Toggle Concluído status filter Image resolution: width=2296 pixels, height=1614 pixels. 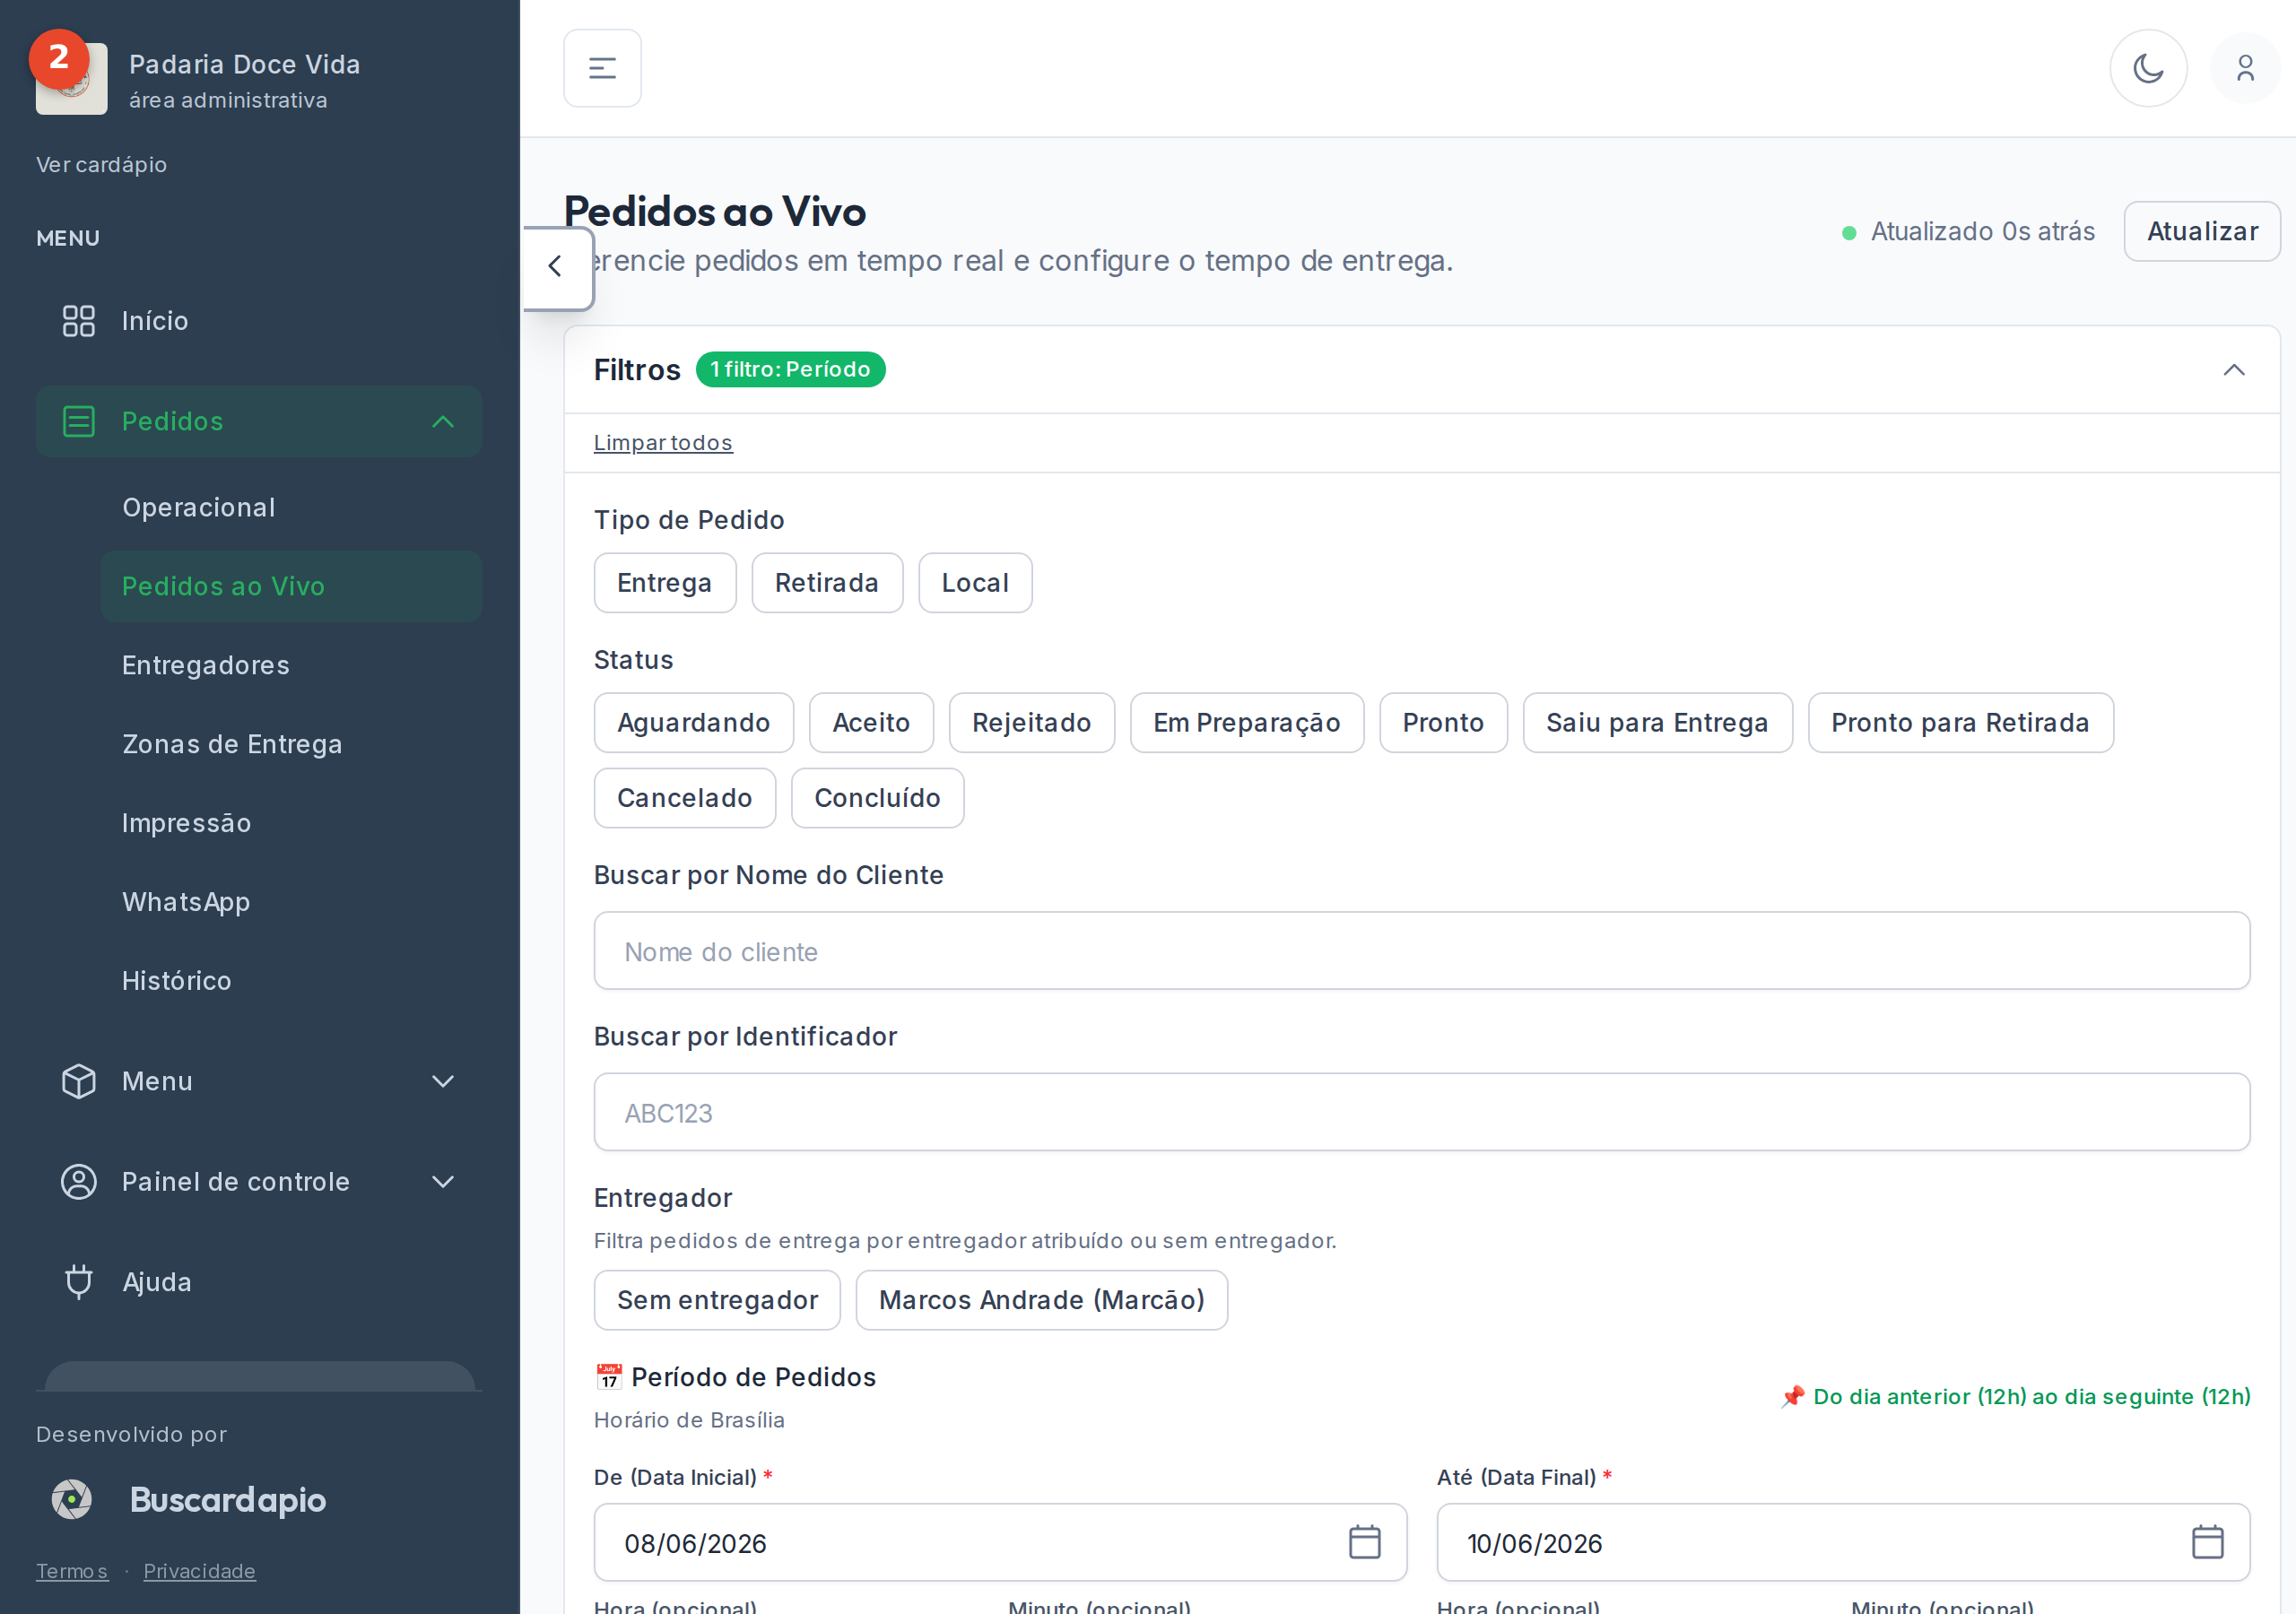coord(877,798)
